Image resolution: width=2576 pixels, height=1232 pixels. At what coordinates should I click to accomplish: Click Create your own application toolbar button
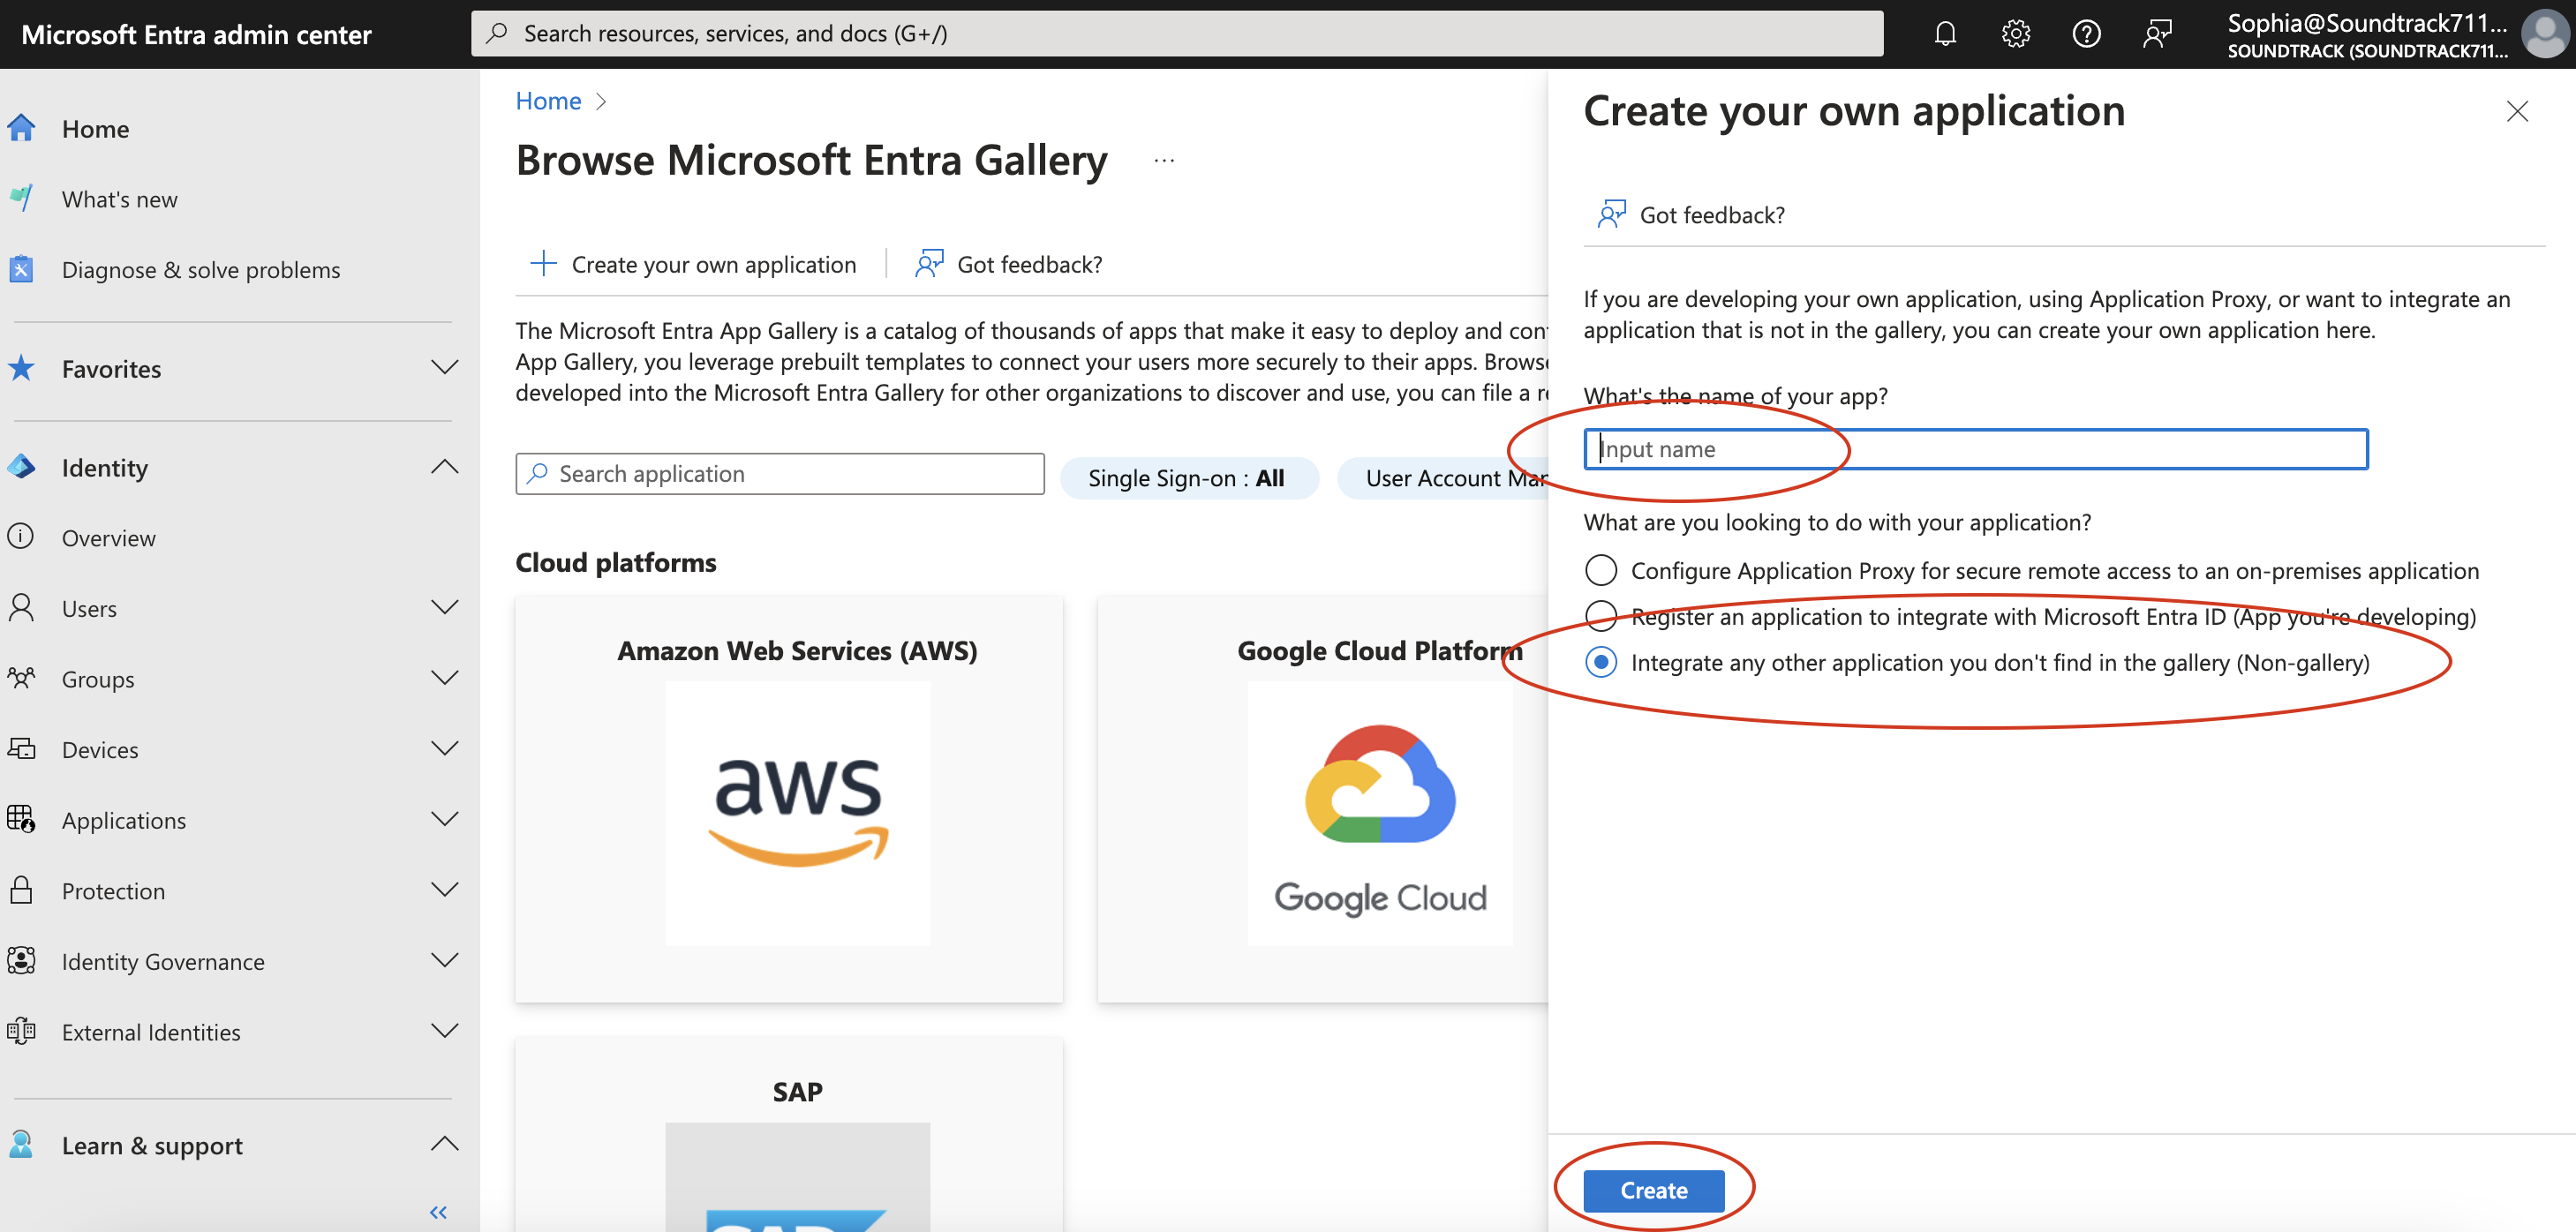[694, 264]
